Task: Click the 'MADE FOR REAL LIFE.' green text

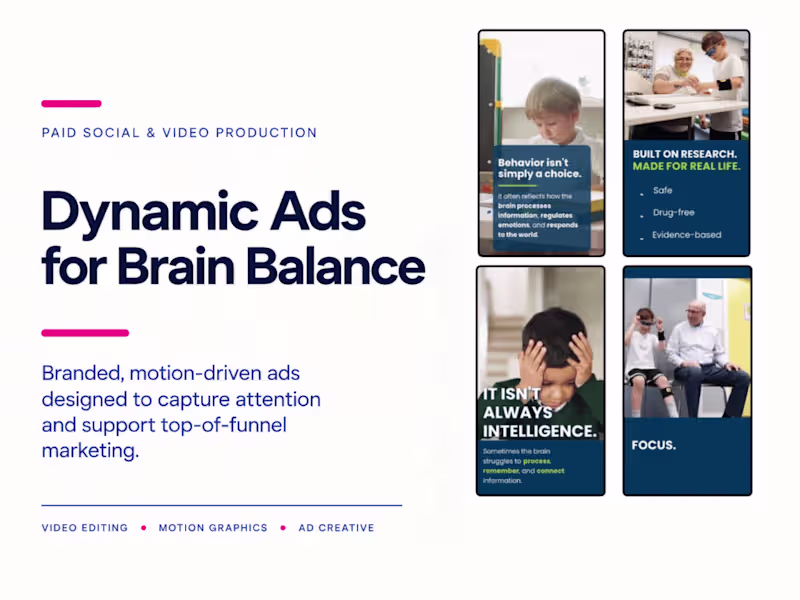Action: [686, 166]
